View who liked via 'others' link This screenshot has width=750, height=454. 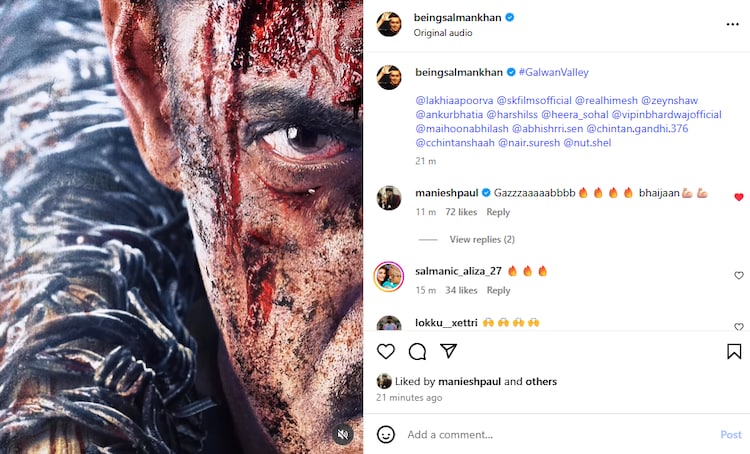542,381
